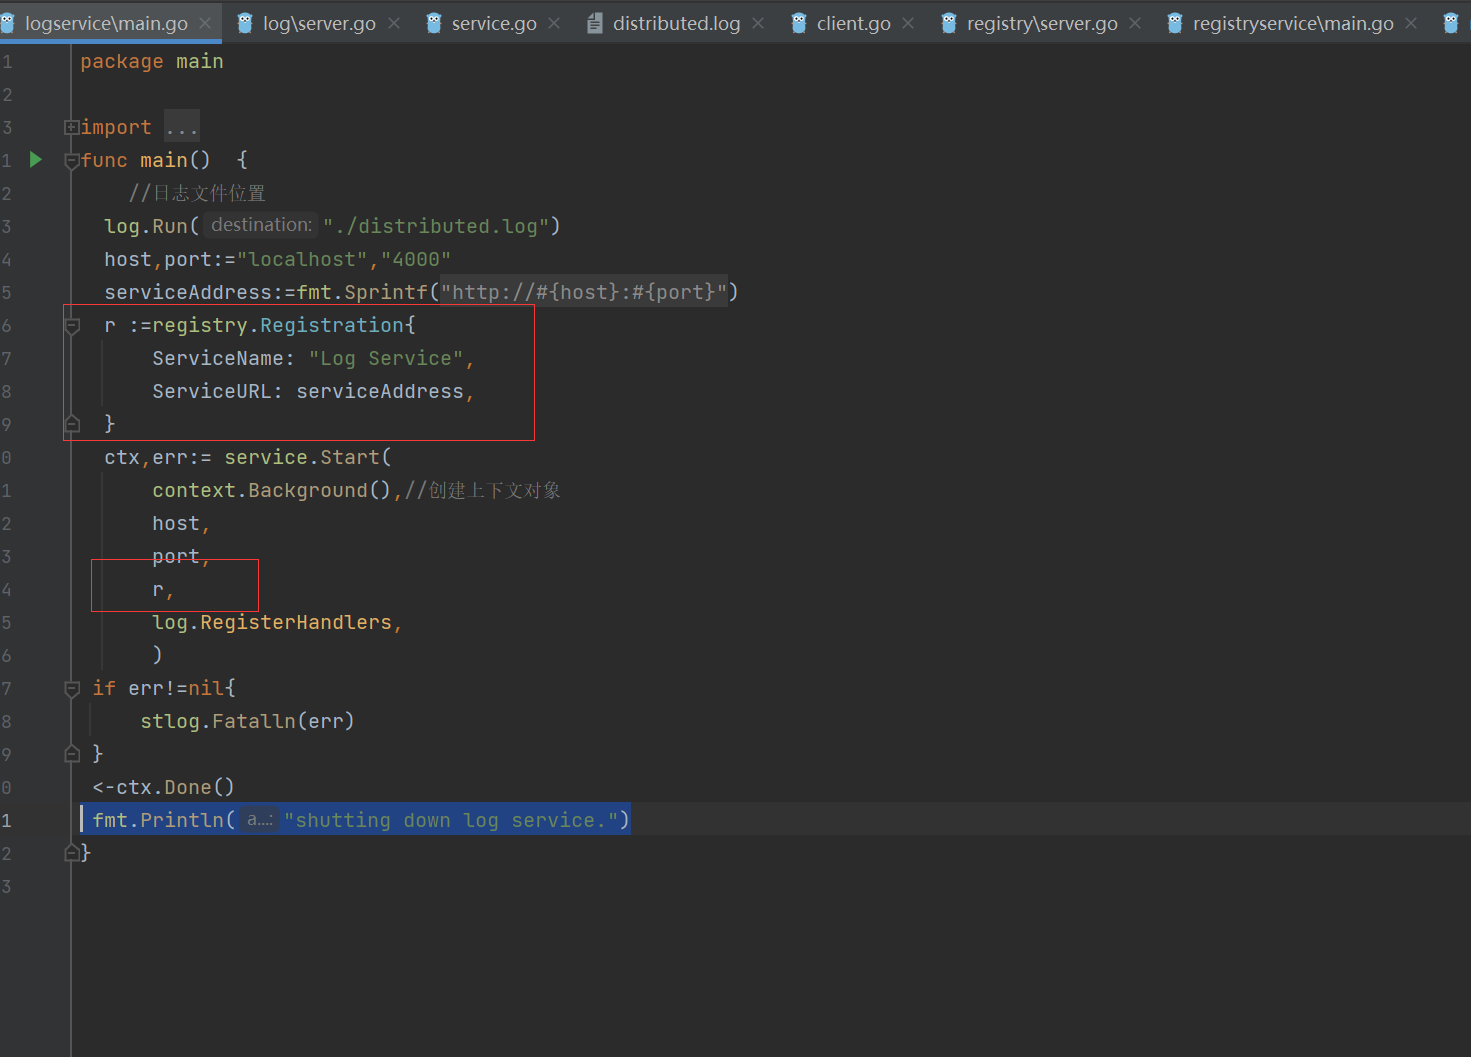Screen dimensions: 1471x1057
Task: Click gopher icon on service.go tab
Action: tap(434, 23)
